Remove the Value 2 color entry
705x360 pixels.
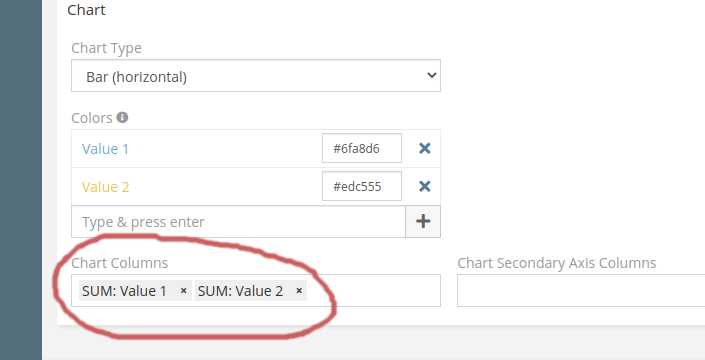424,186
